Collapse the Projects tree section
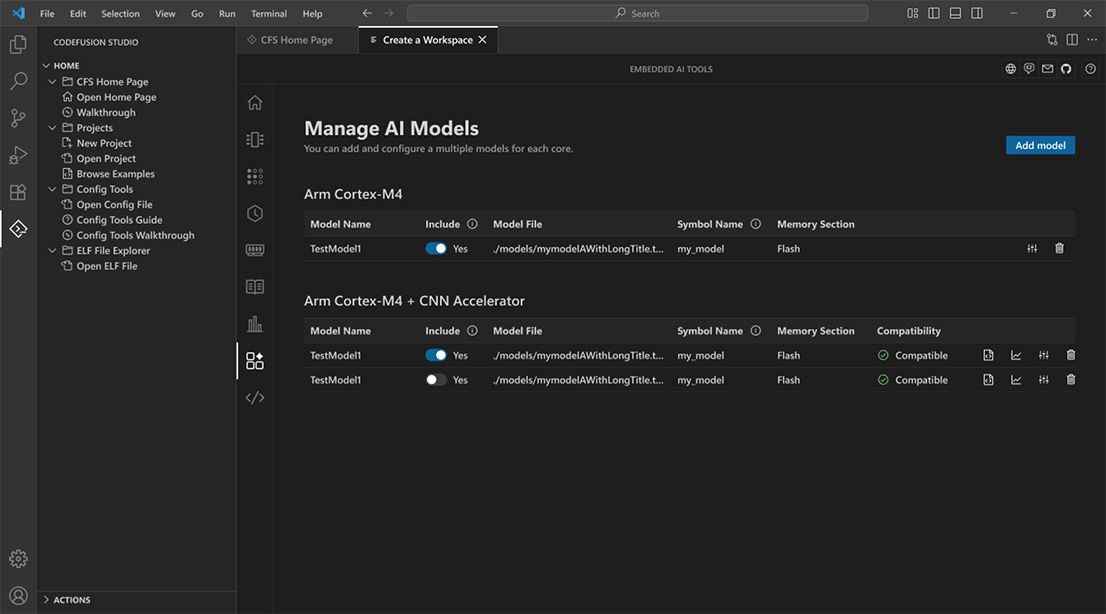 pyautogui.click(x=52, y=127)
